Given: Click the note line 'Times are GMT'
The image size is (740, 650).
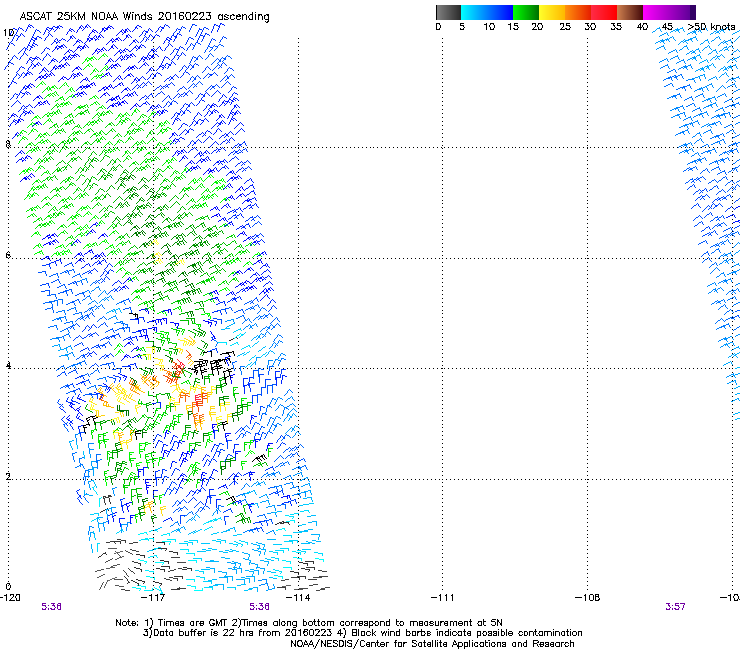Looking at the screenshot, I should click(x=193, y=623).
